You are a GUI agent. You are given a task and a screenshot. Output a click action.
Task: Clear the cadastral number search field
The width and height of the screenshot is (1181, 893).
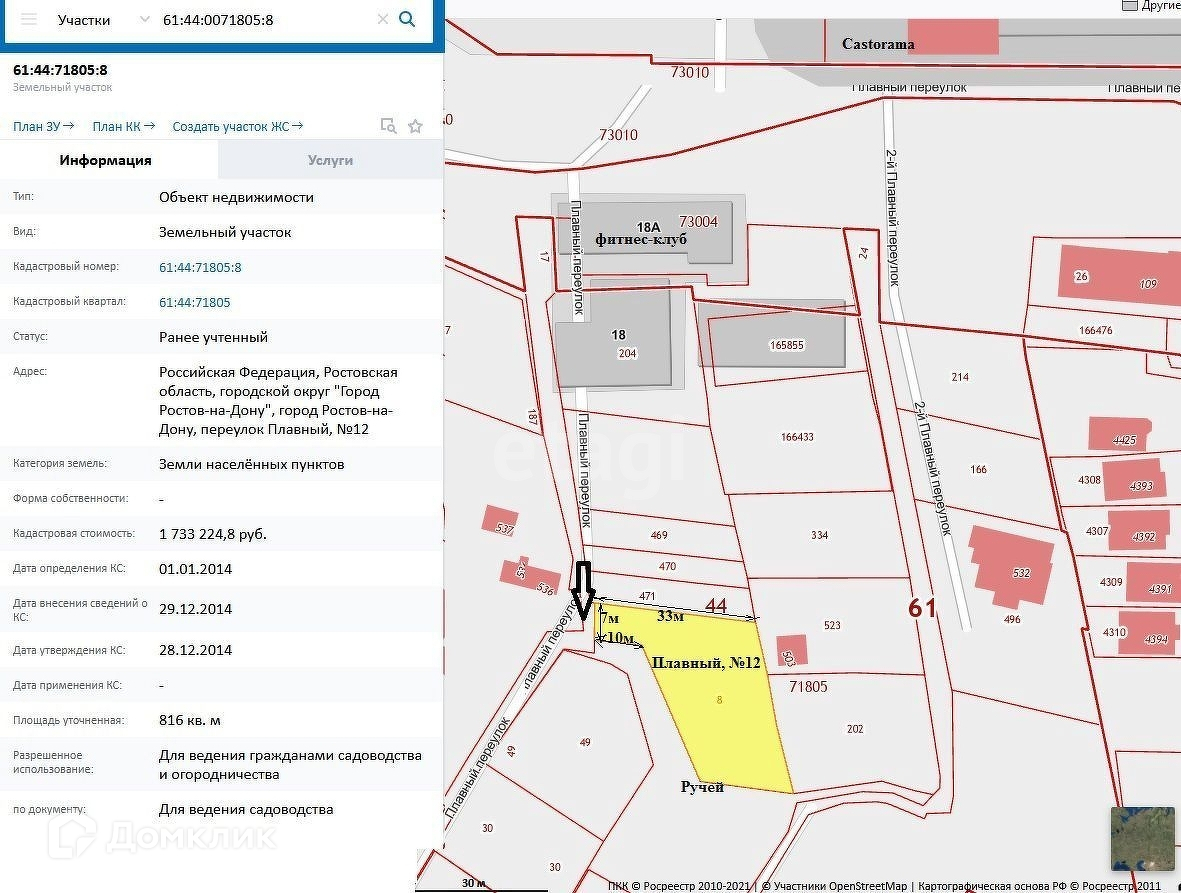(382, 19)
